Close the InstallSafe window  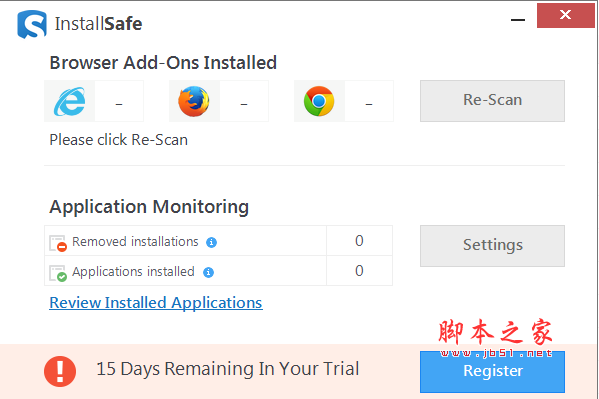point(565,15)
